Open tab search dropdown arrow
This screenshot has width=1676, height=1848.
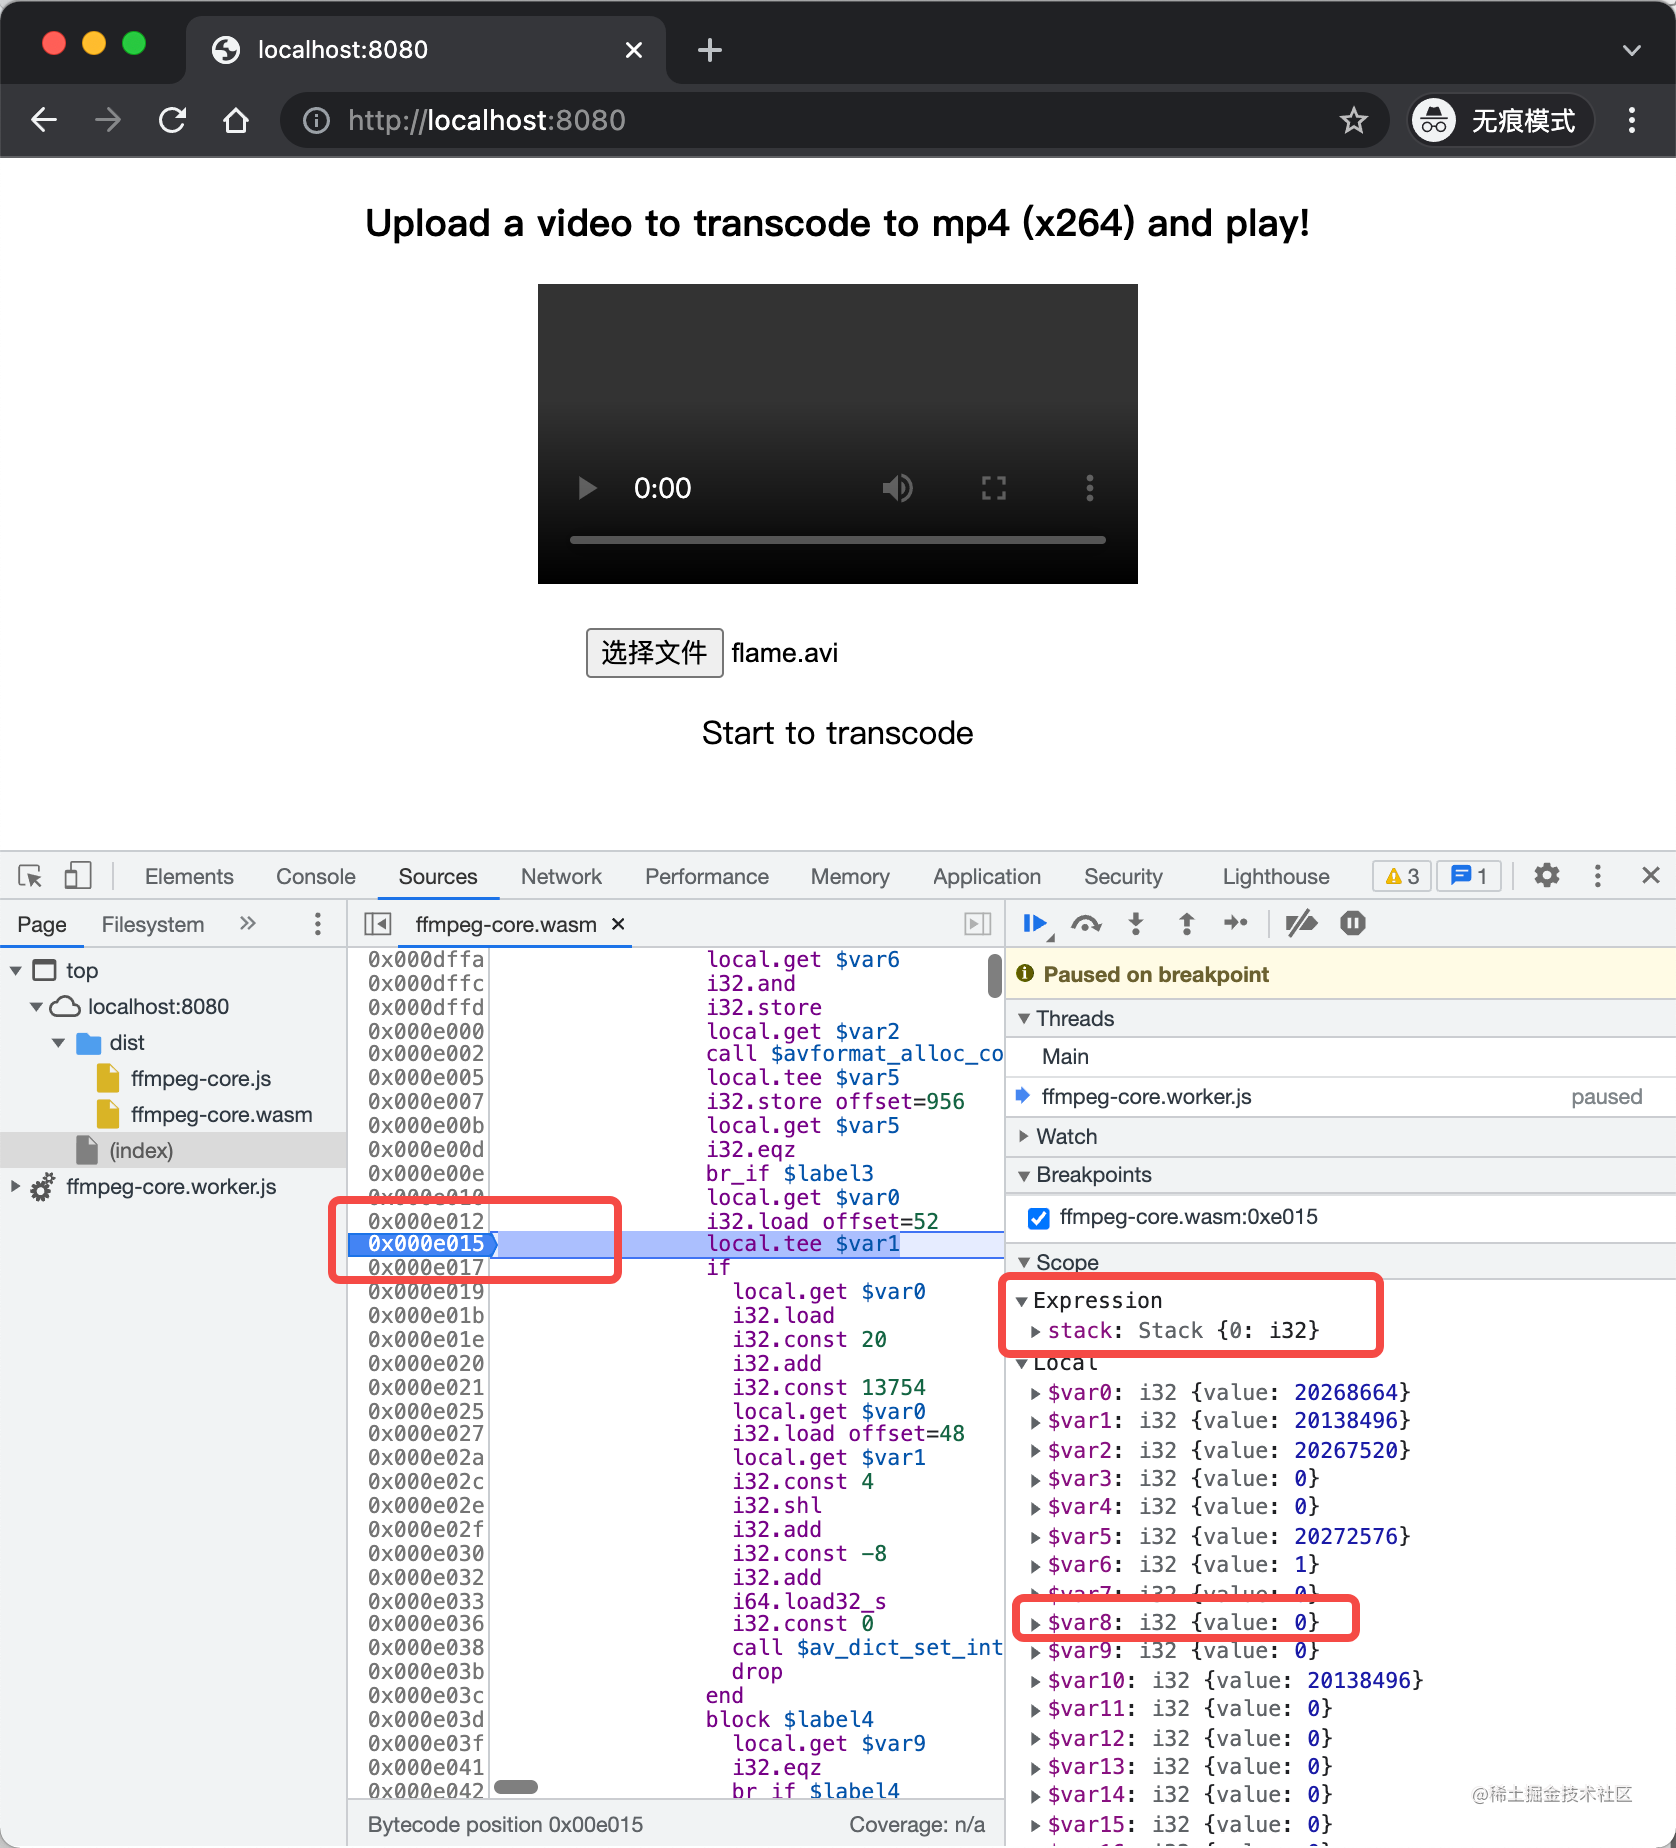coord(1632,50)
